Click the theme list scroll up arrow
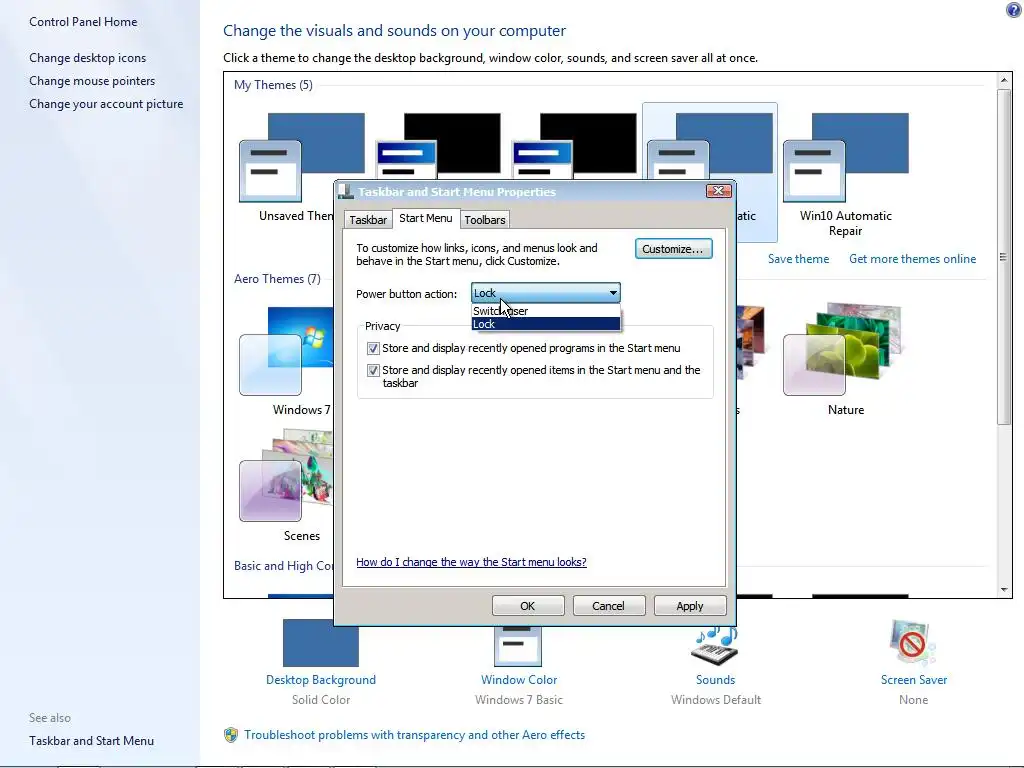1024x768 pixels. click(1004, 80)
